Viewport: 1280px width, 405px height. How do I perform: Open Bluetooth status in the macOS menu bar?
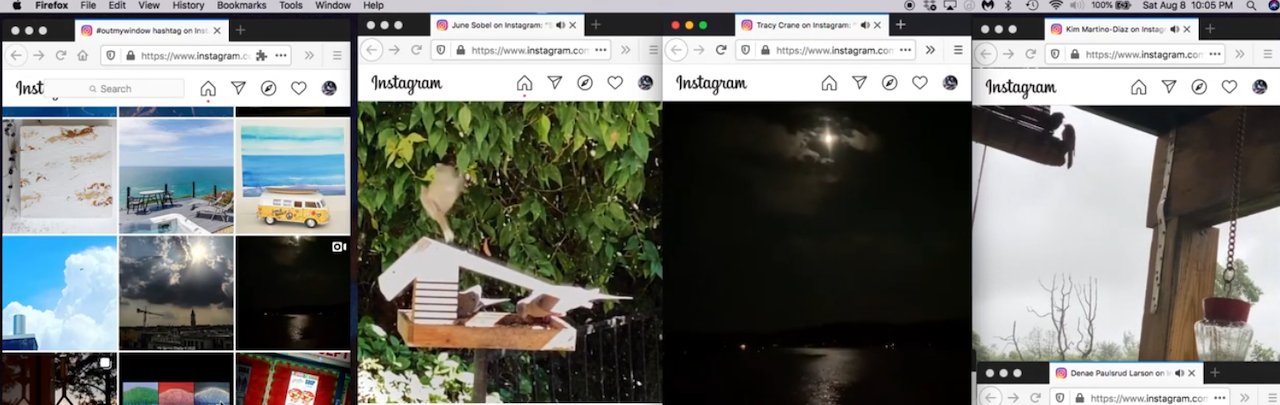tap(1008, 6)
